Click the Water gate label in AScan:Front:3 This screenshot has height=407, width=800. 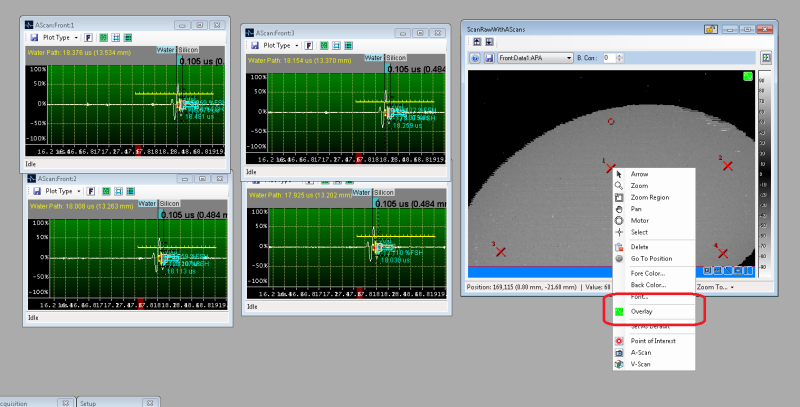point(373,58)
